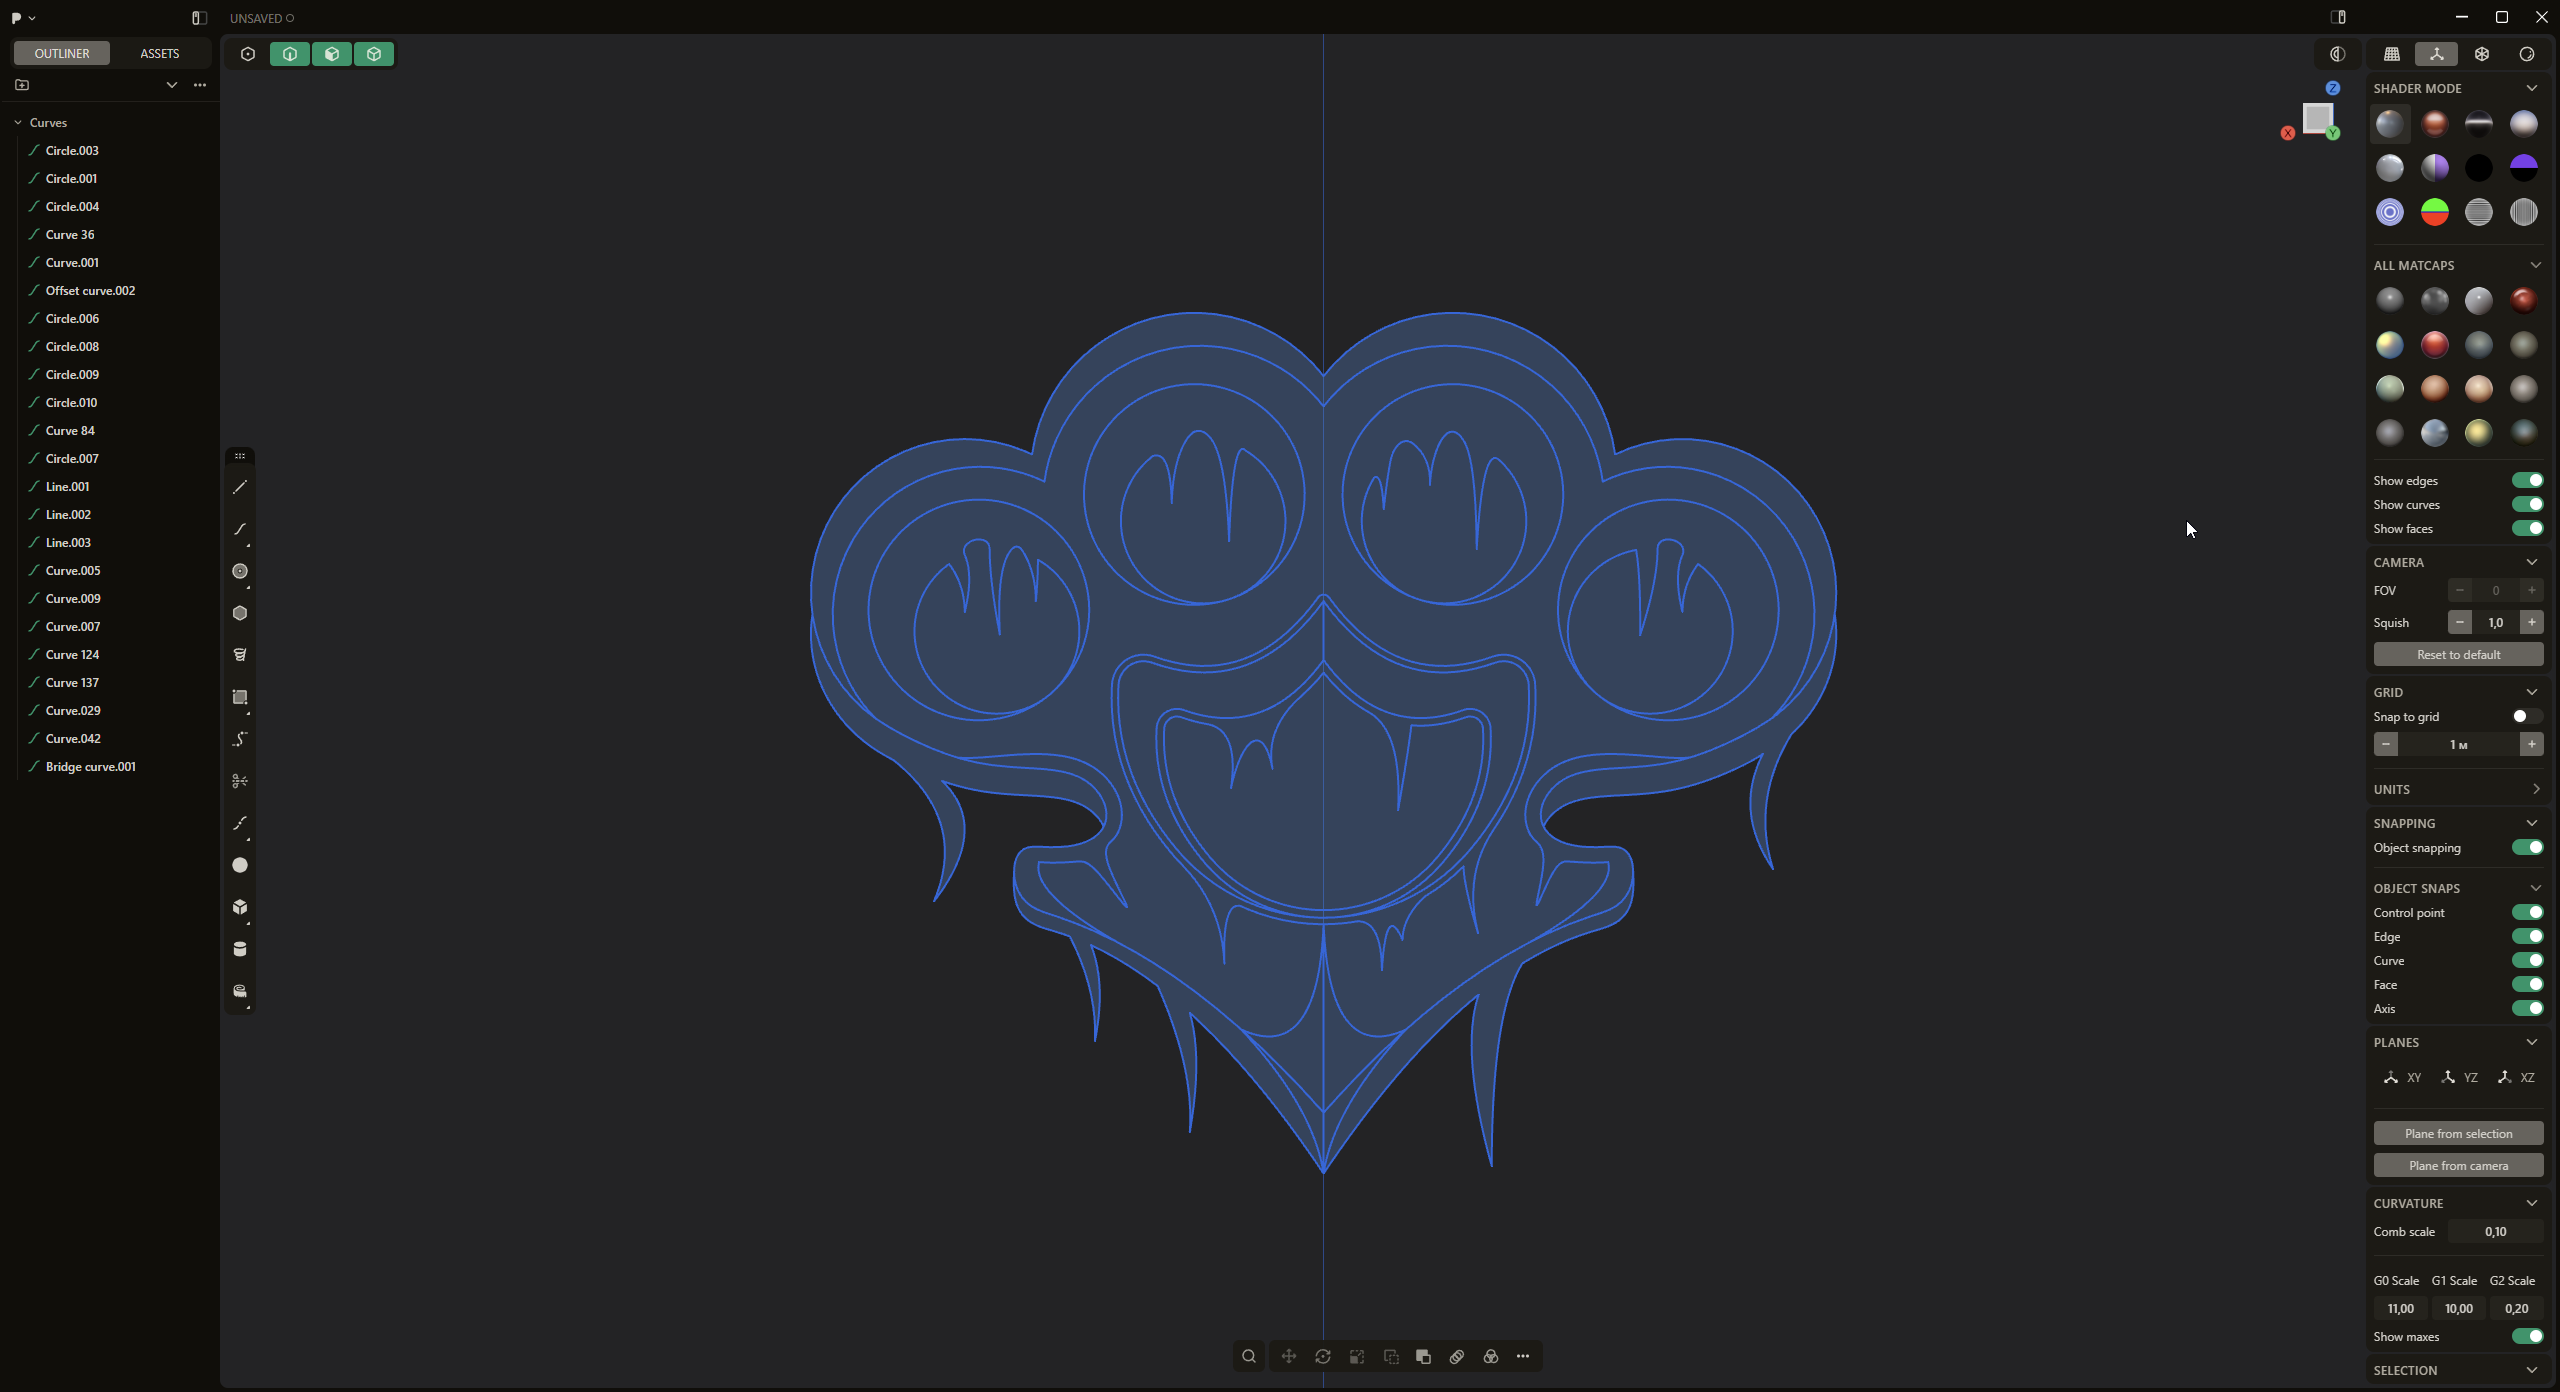The width and height of the screenshot is (2560, 1392).
Task: Turn off the Show edges toggle
Action: click(2527, 481)
